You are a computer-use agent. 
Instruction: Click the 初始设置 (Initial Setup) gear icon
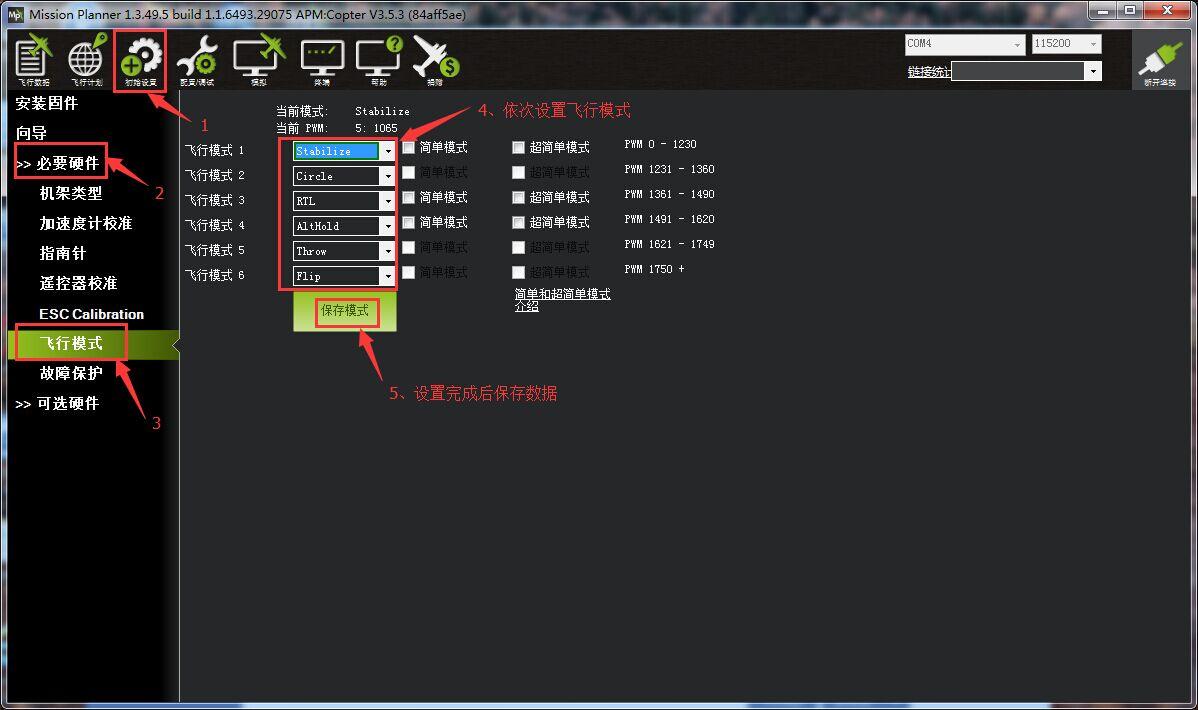[x=141, y=60]
